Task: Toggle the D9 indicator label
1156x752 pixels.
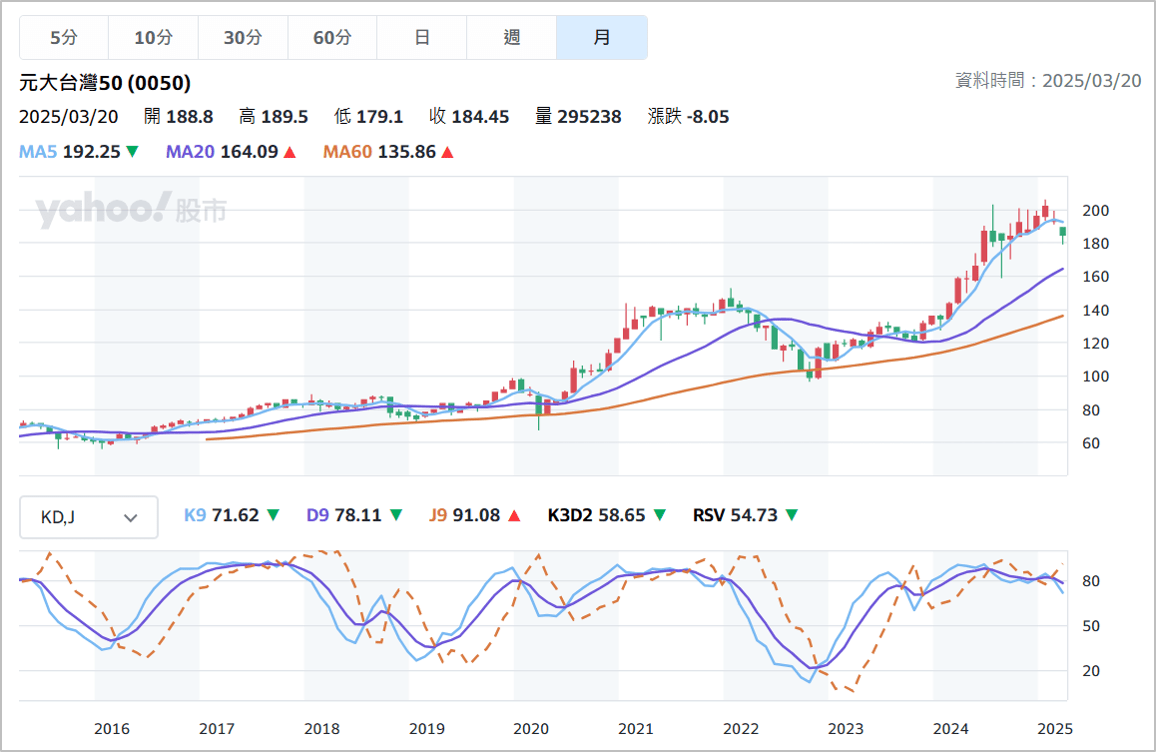Action: [316, 513]
